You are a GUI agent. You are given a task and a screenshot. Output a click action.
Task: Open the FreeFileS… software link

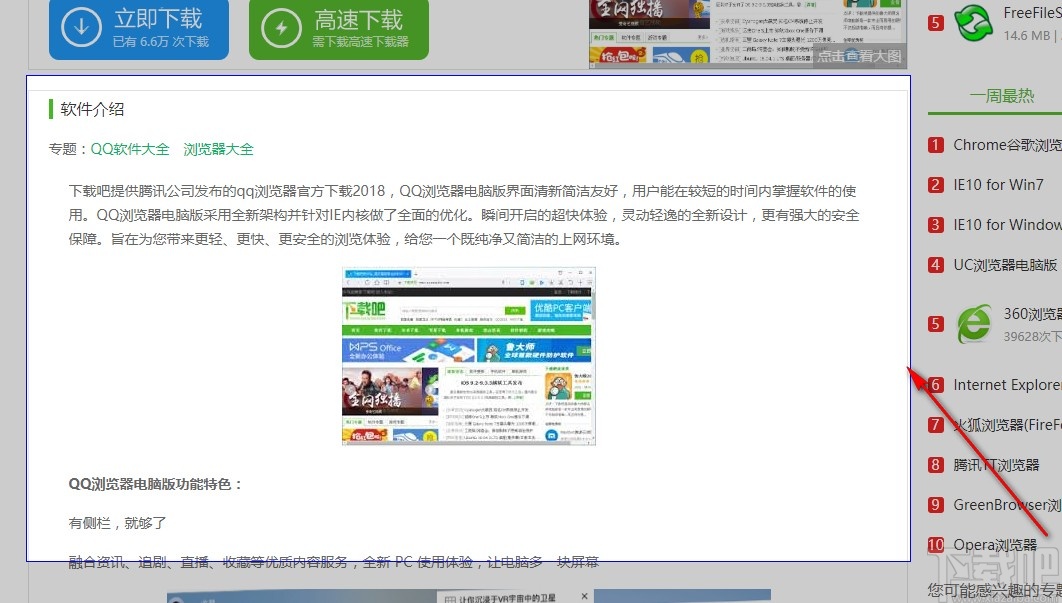[1032, 13]
